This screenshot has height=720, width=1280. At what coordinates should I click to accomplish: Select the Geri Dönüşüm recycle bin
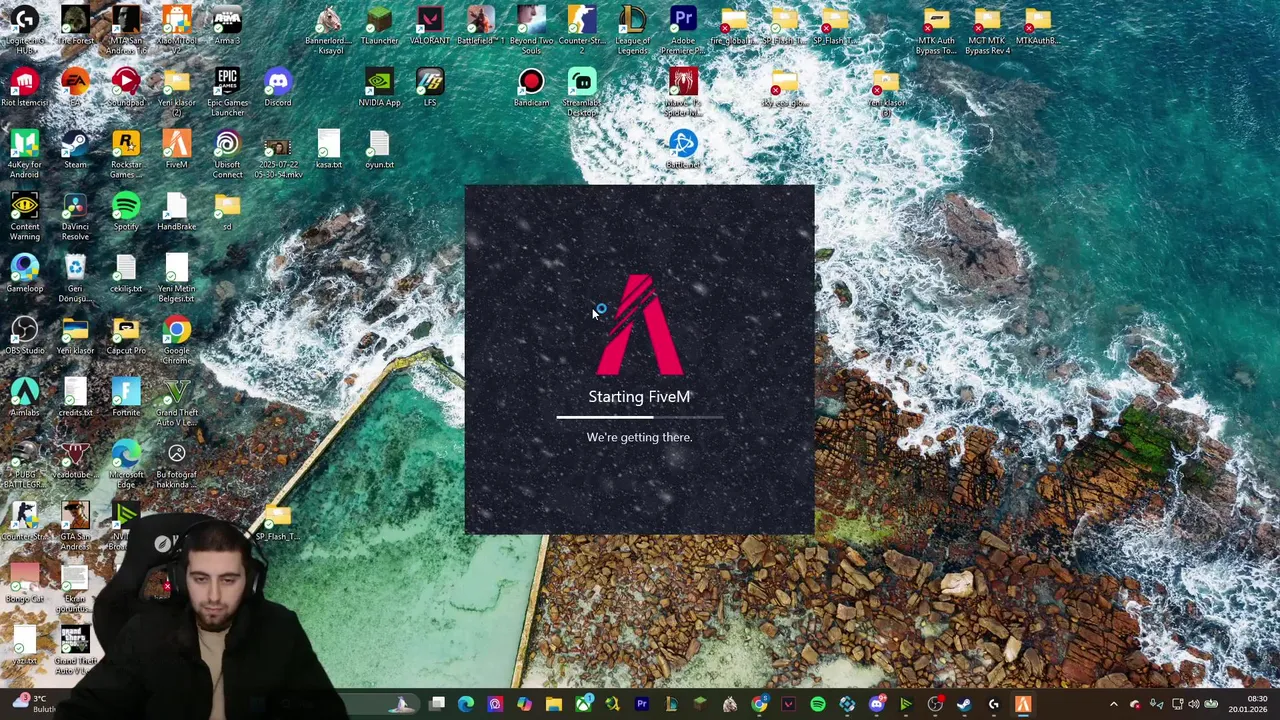click(x=75, y=276)
